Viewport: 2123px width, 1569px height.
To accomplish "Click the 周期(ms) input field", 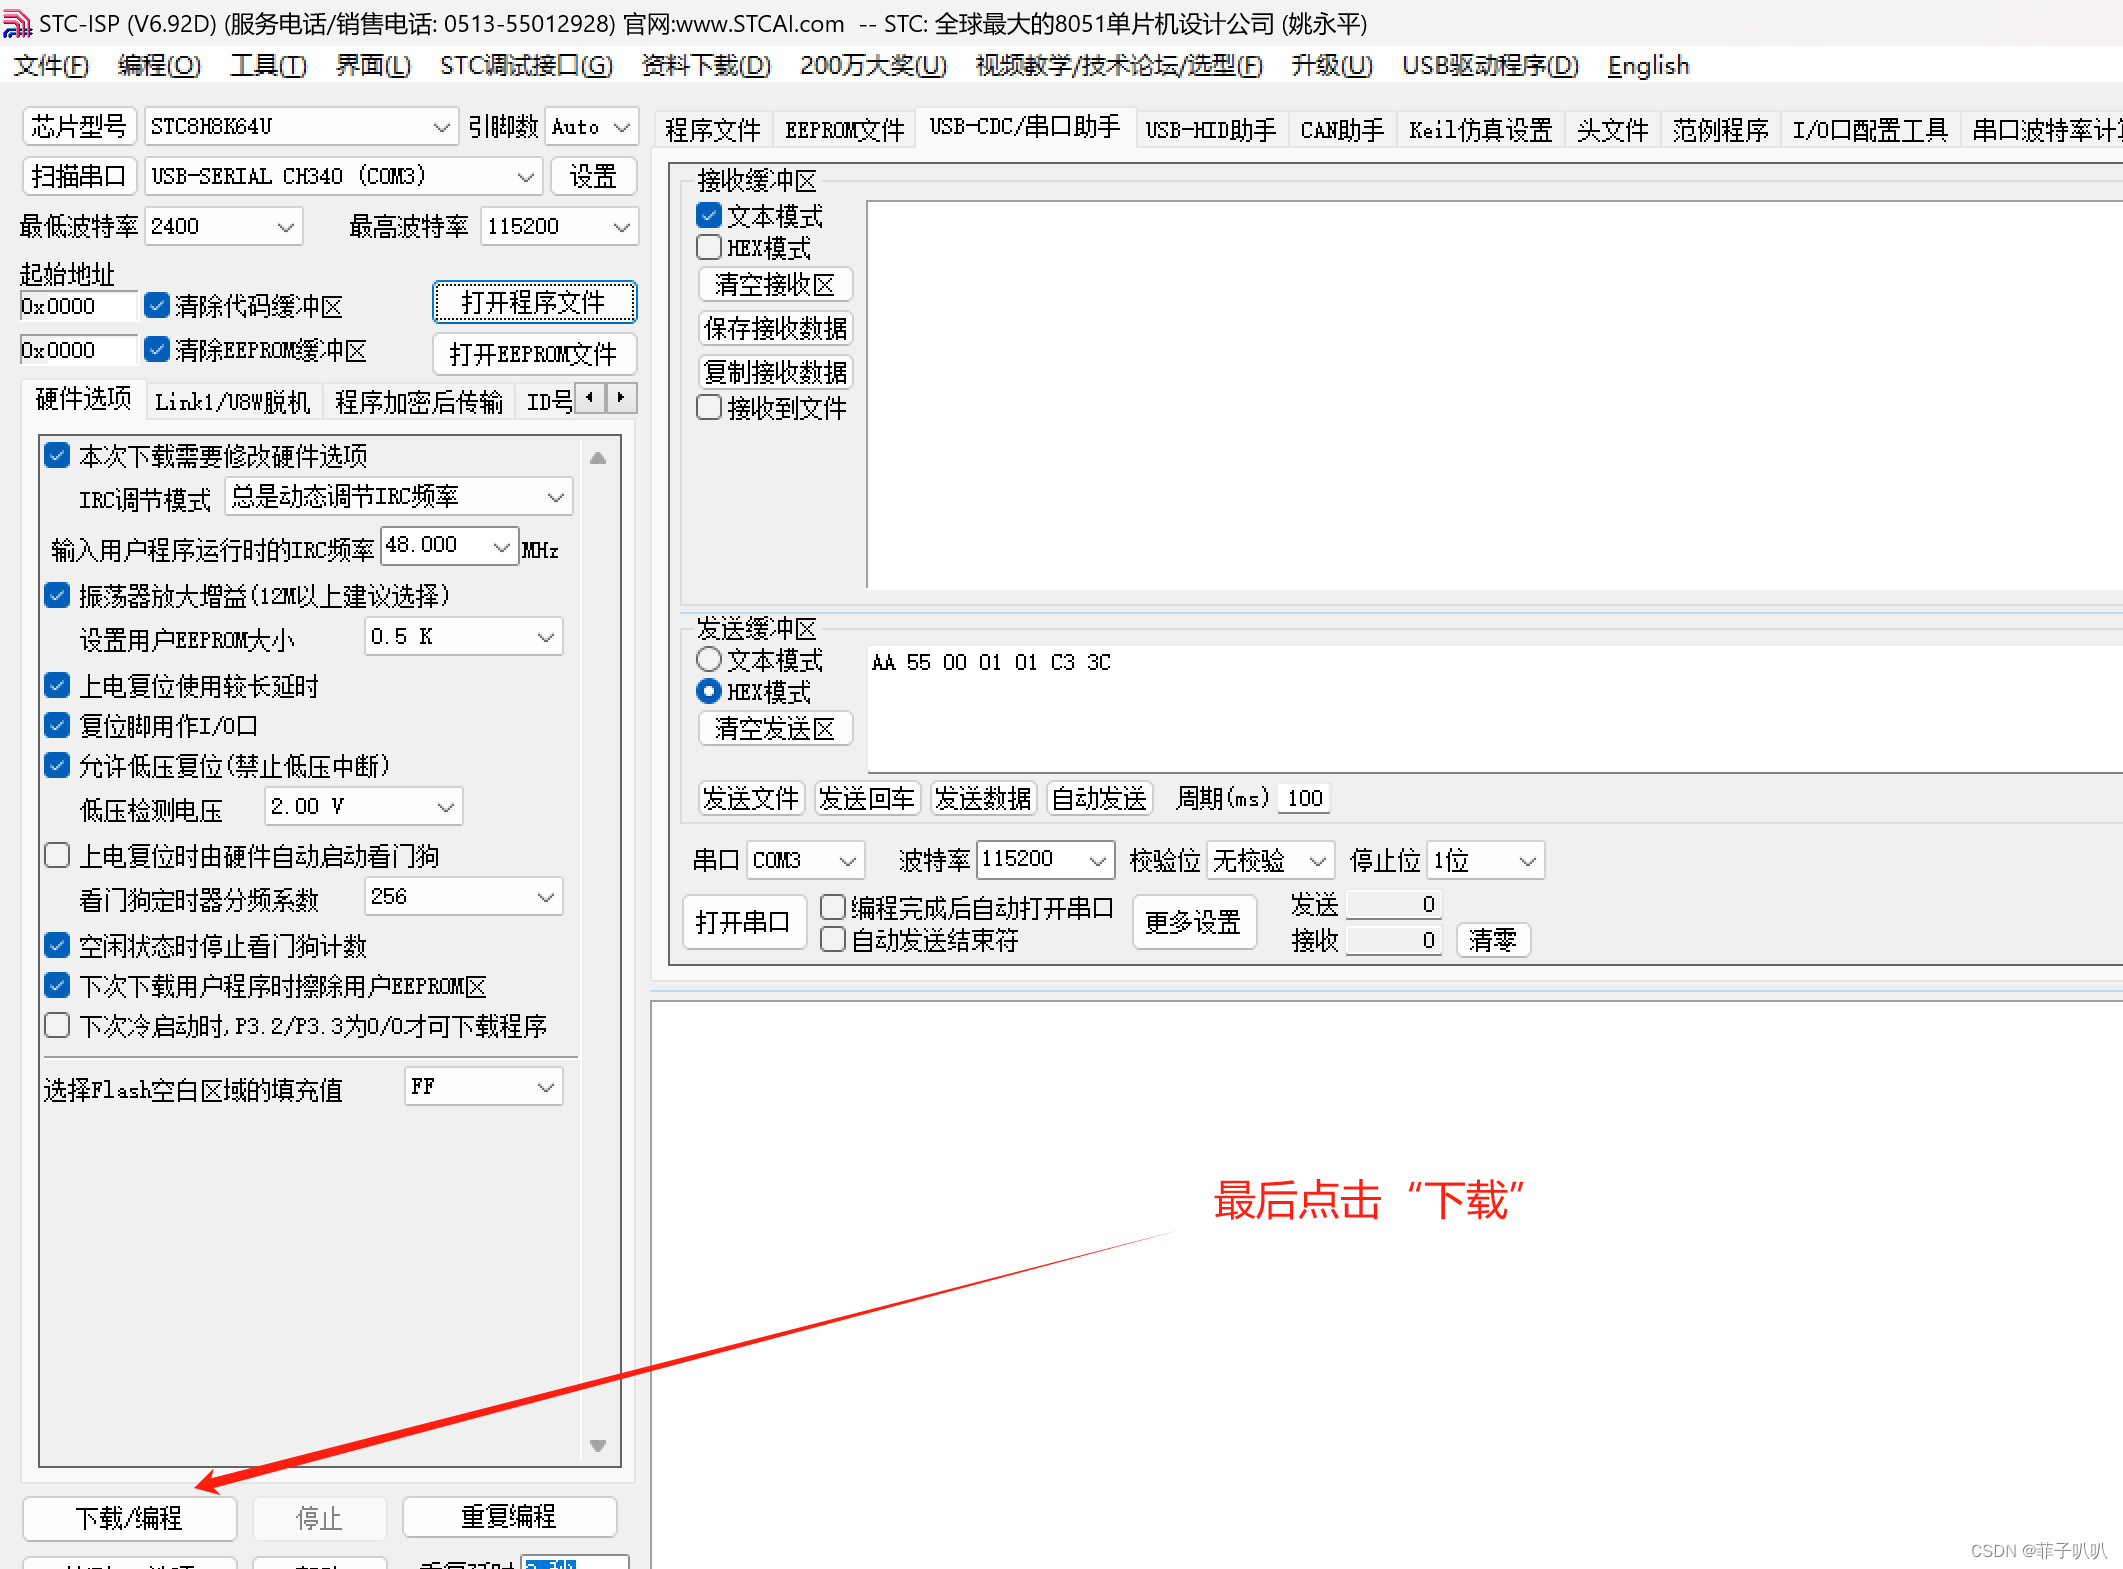I will 1304,799.
